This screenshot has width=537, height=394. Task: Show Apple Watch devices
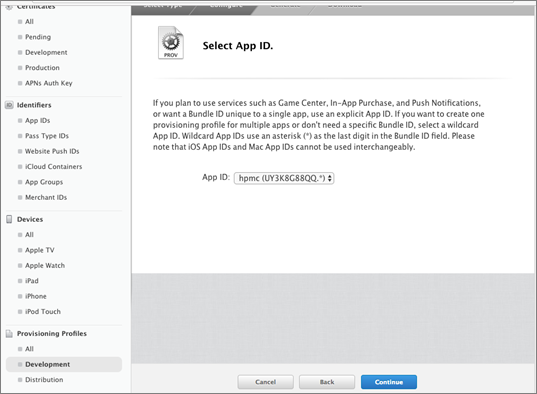point(45,266)
